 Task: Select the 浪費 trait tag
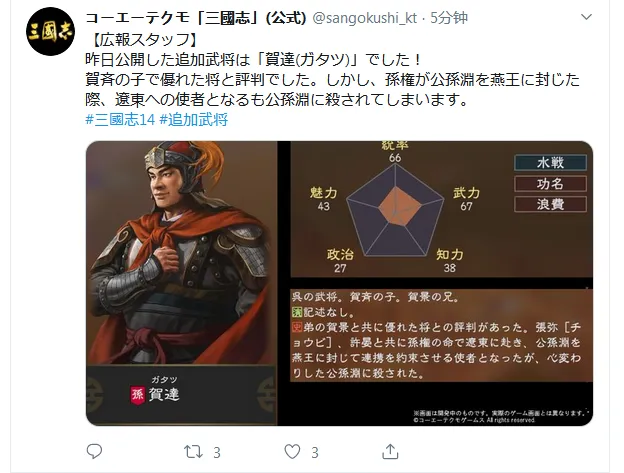click(x=550, y=204)
